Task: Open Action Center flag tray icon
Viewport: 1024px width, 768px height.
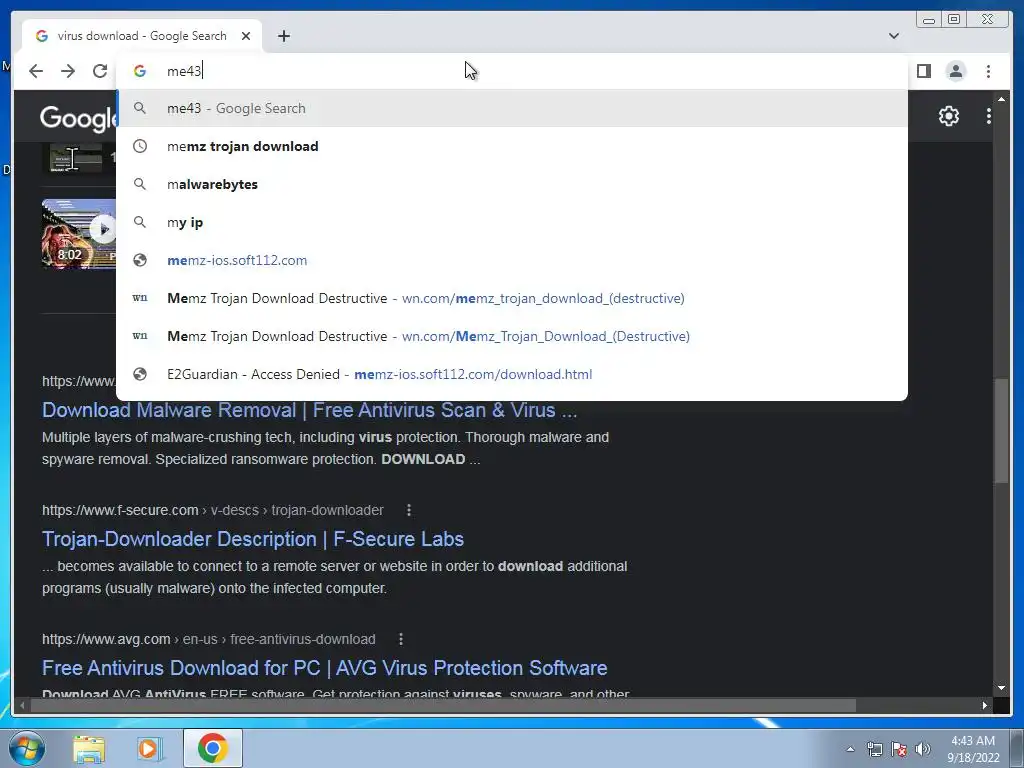Action: (x=899, y=749)
